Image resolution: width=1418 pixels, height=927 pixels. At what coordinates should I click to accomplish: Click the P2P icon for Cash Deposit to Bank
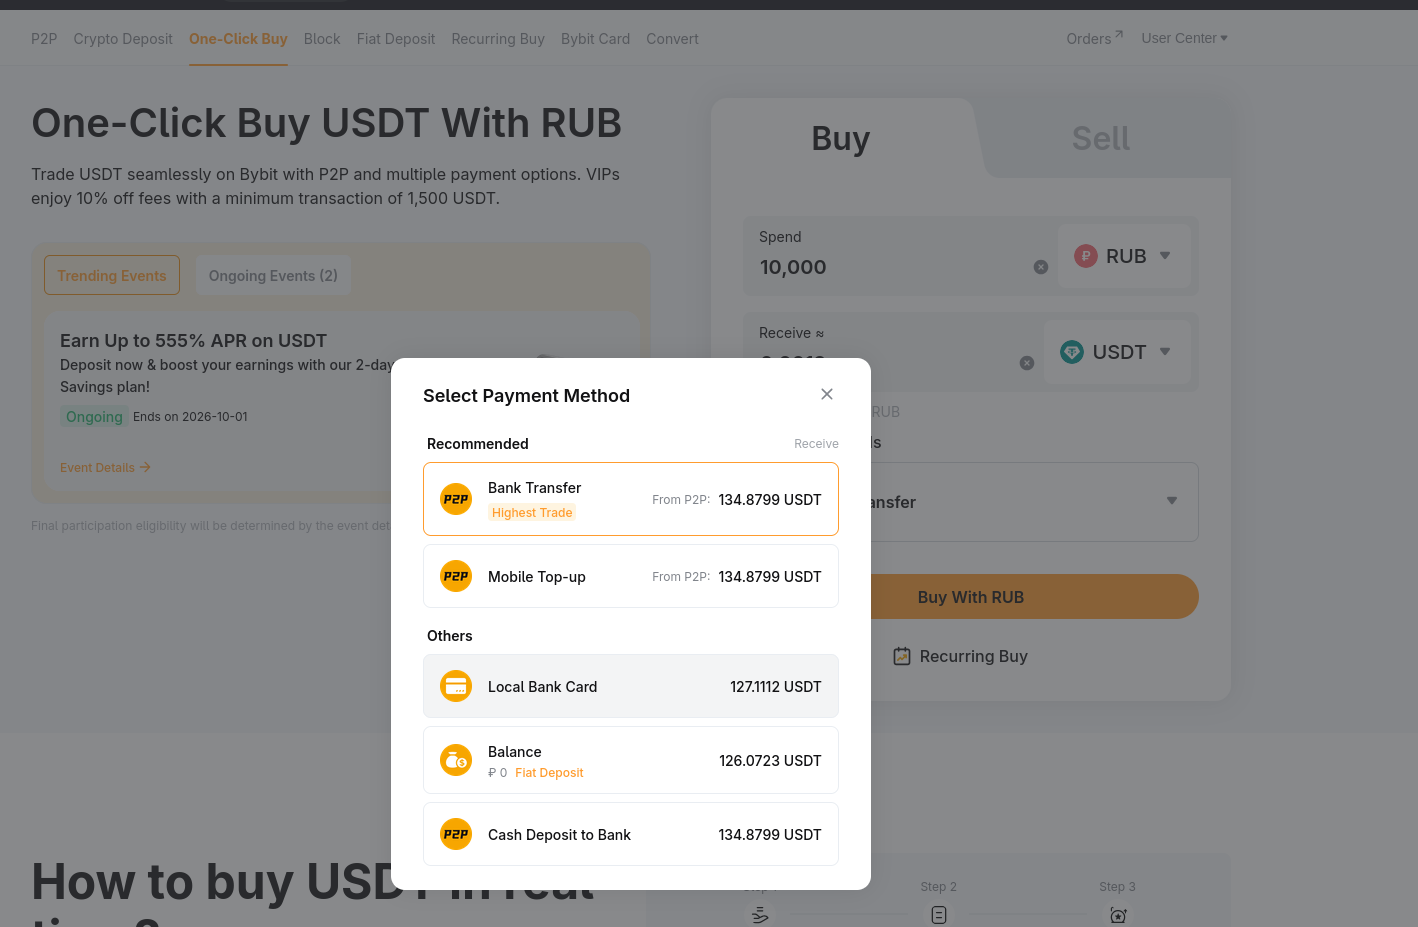[x=456, y=834]
